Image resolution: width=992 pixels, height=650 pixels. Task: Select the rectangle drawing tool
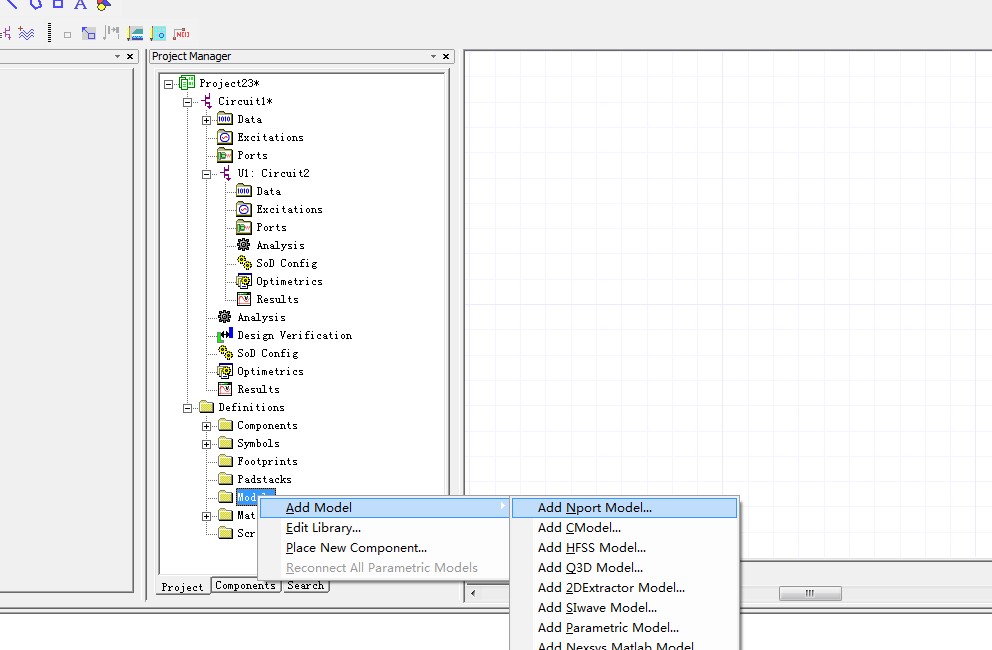pos(58,3)
